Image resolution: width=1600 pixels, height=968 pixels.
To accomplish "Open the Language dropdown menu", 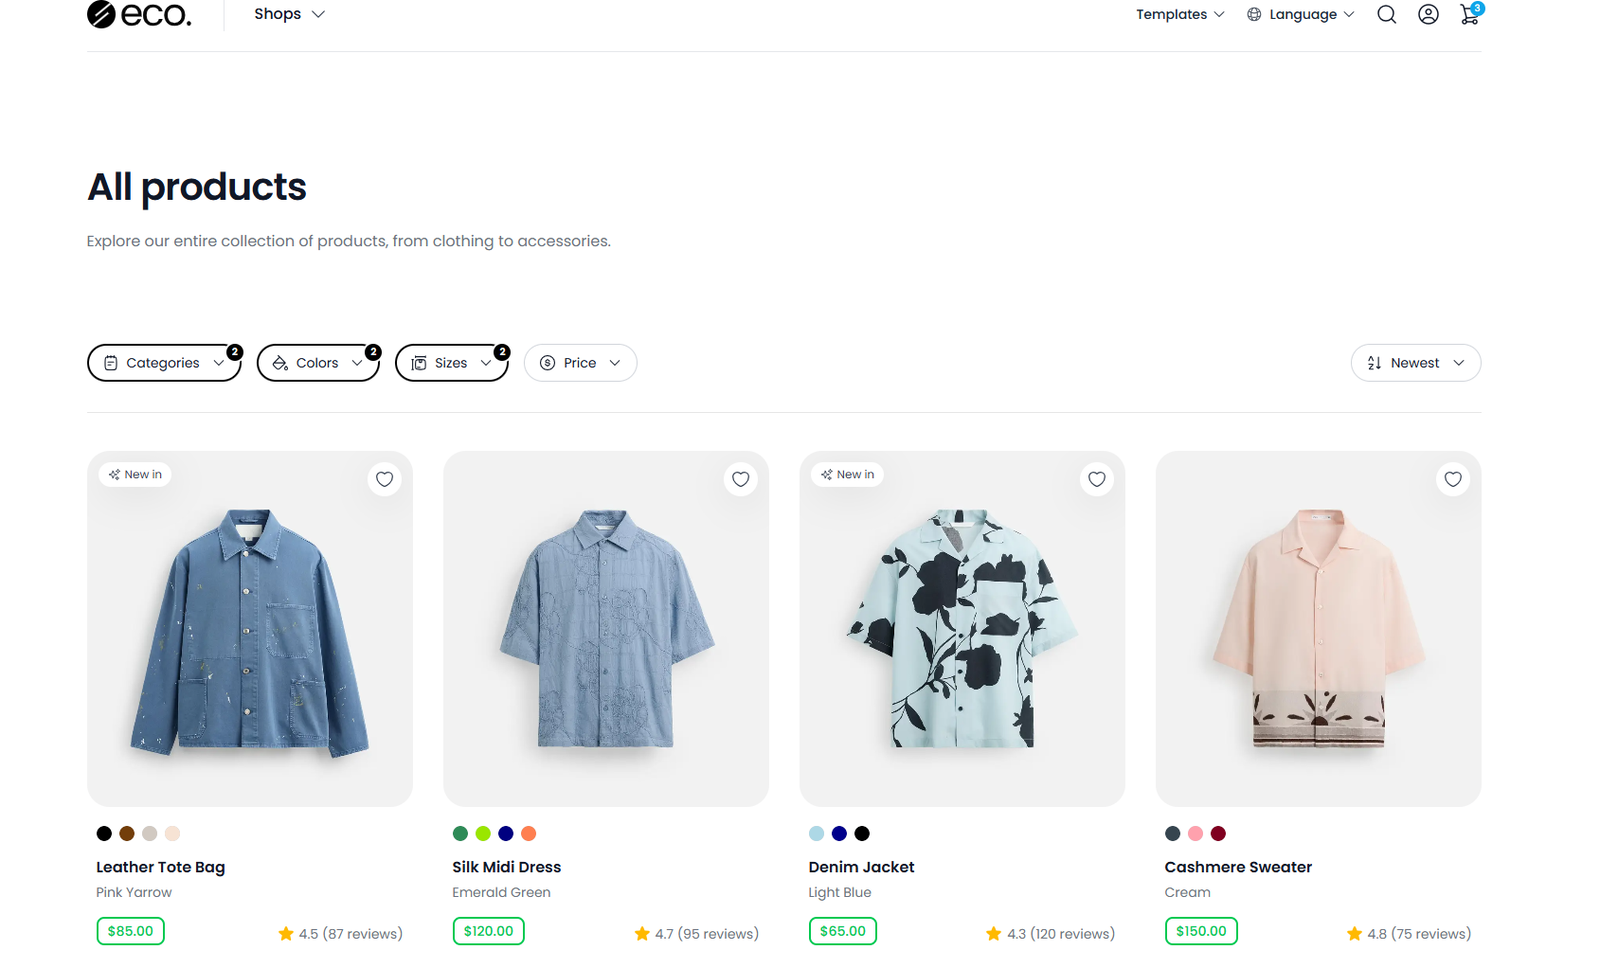I will tap(1301, 14).
